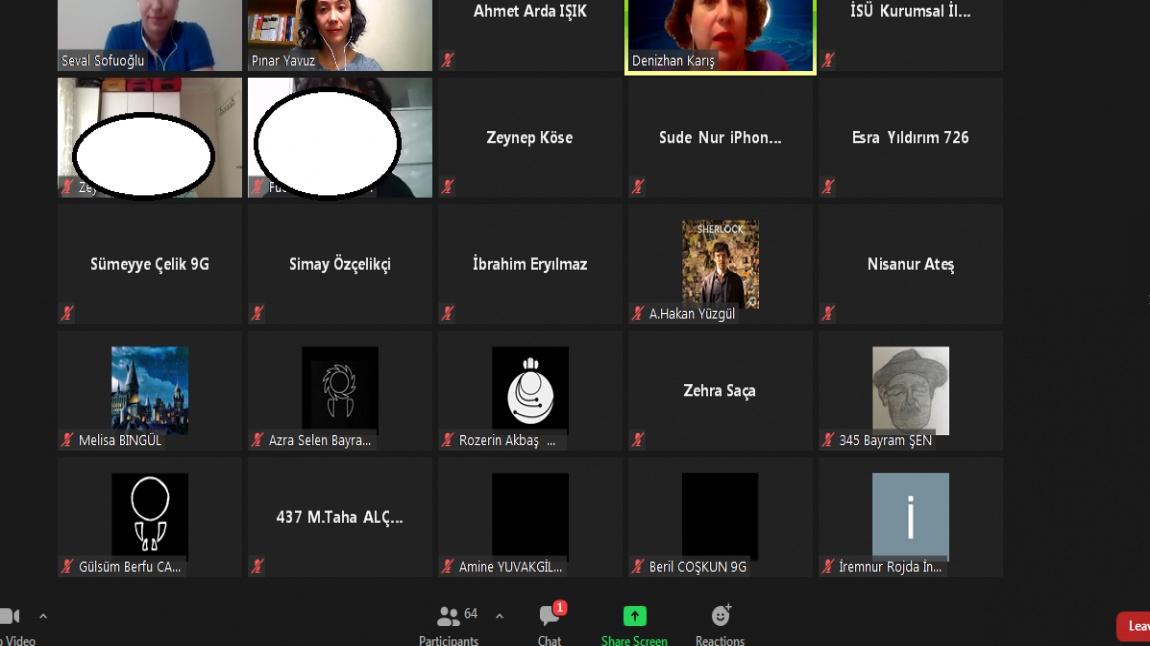The width and height of the screenshot is (1150, 646).
Task: Click Melisa BINGÜL castle profile picture
Action: coord(150,390)
